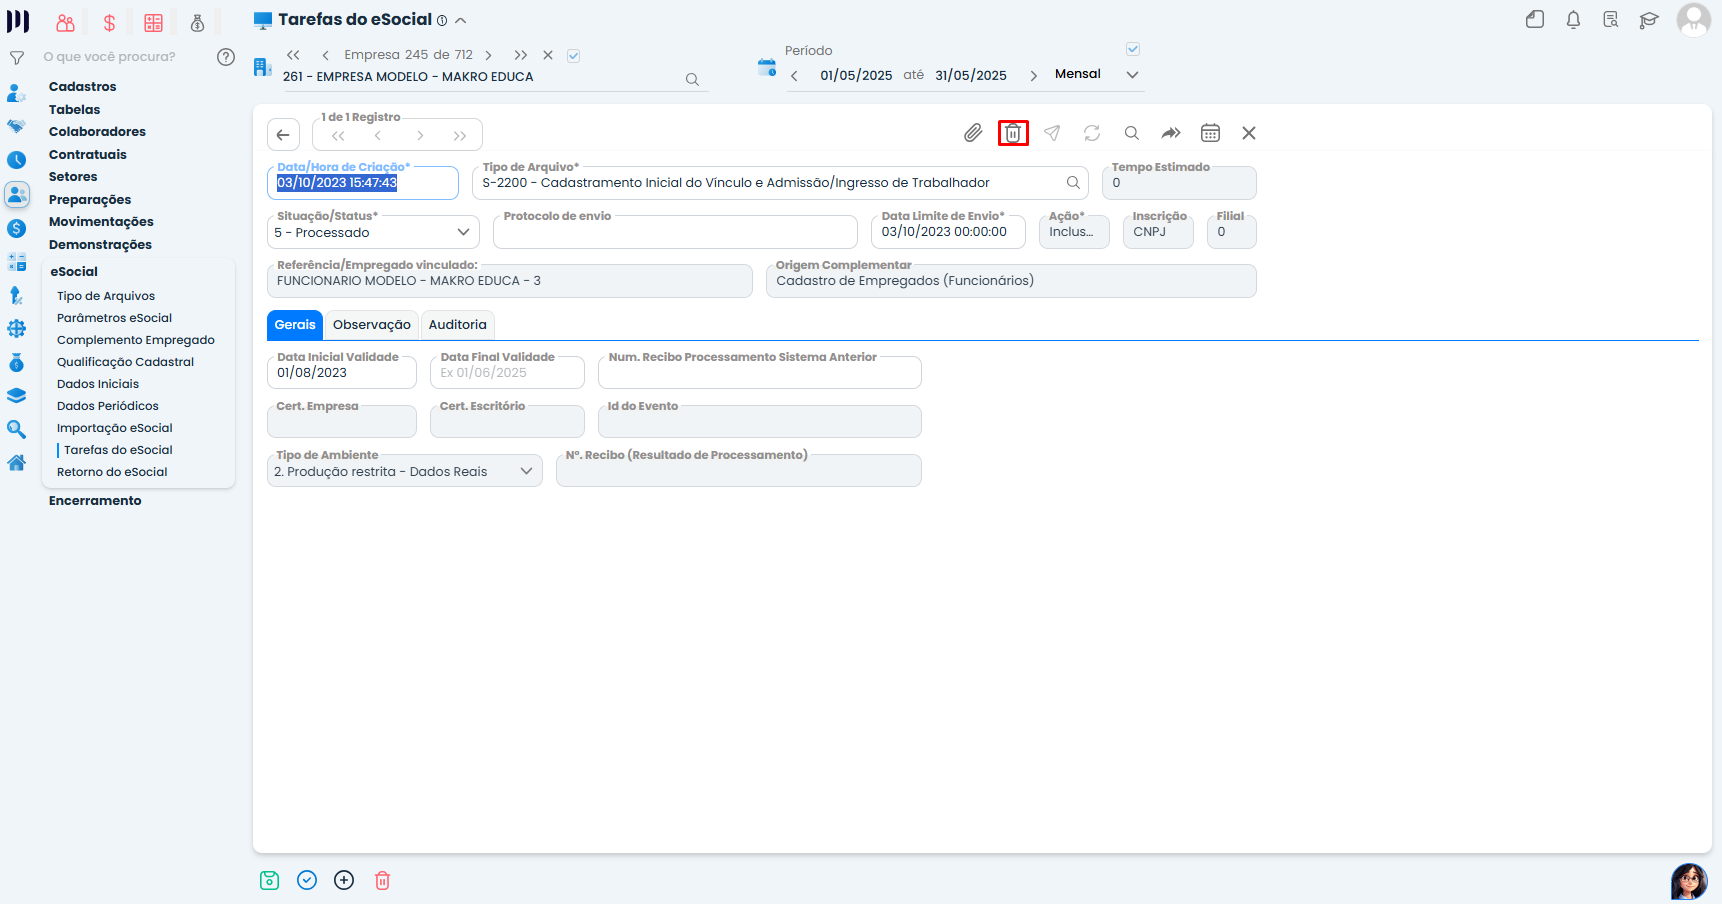Click the plus circle add icon
Image resolution: width=1722 pixels, height=904 pixels.
pyautogui.click(x=344, y=880)
